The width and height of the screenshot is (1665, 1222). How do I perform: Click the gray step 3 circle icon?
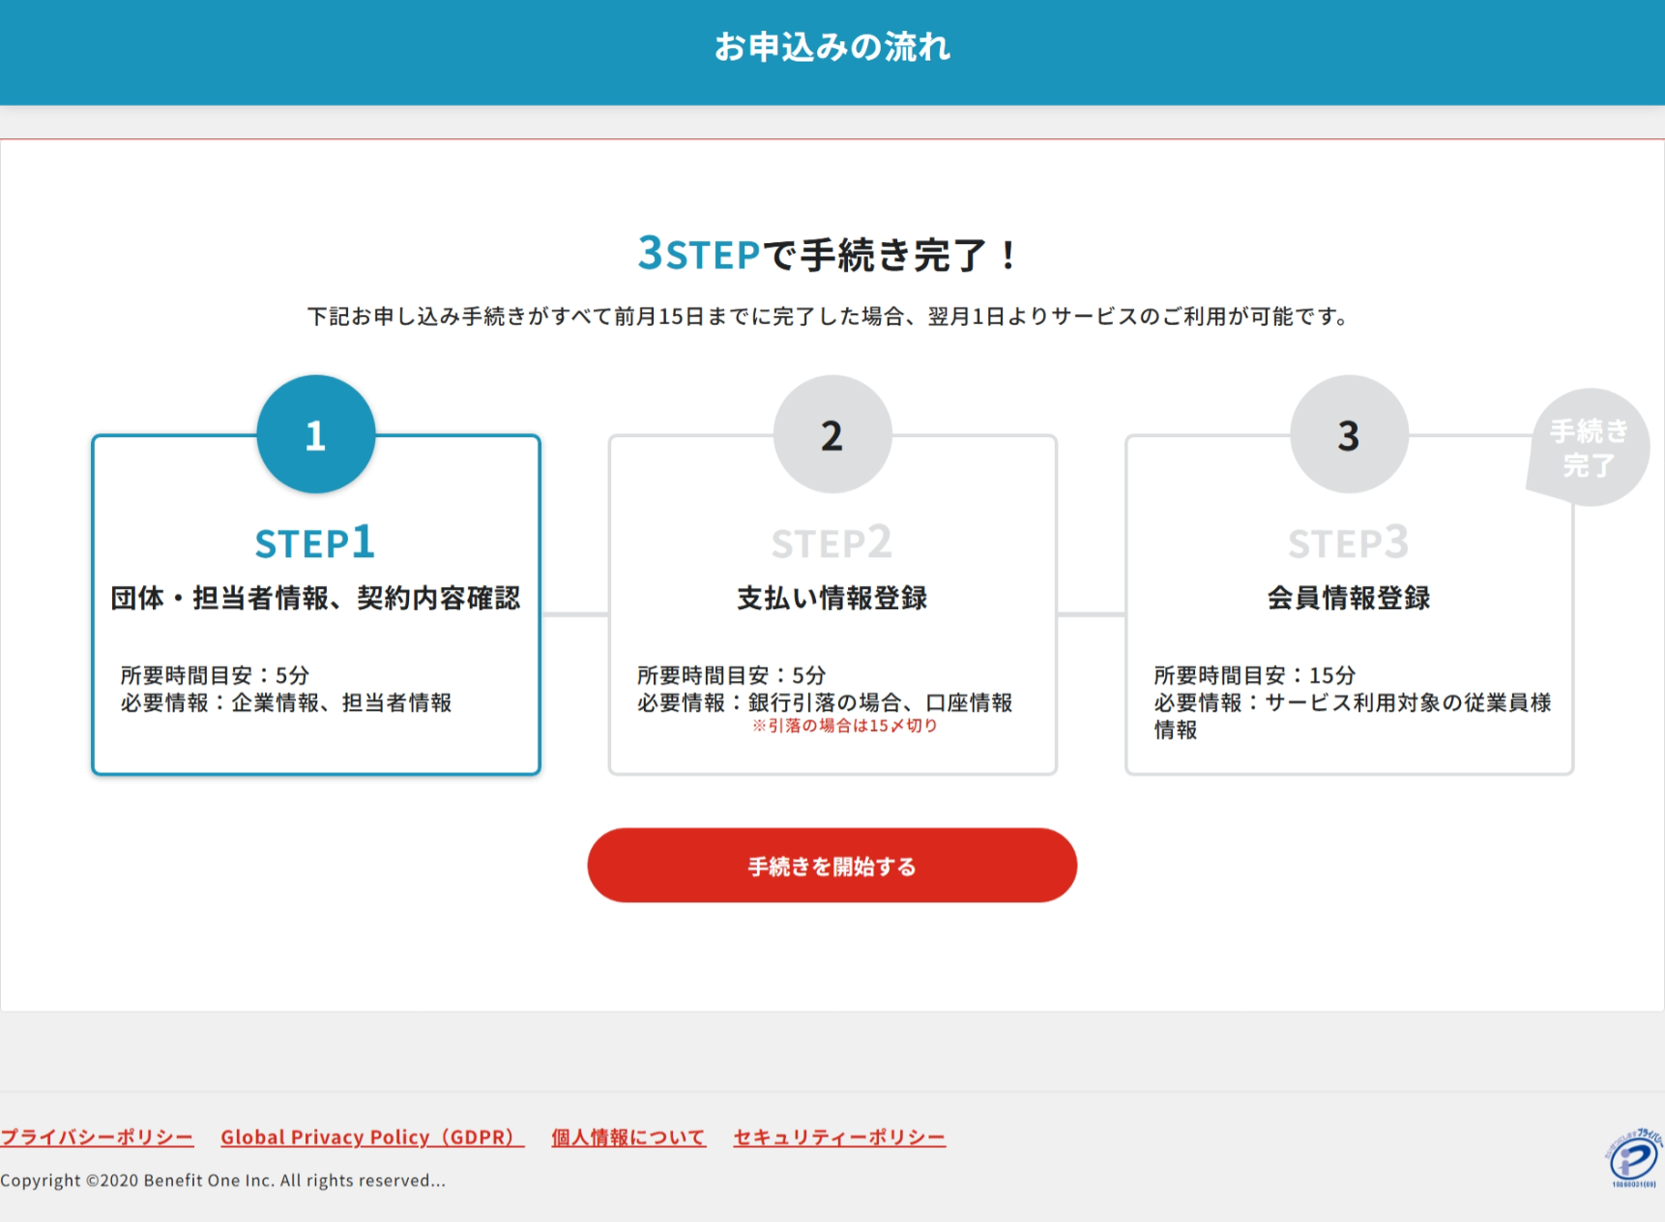point(1348,434)
